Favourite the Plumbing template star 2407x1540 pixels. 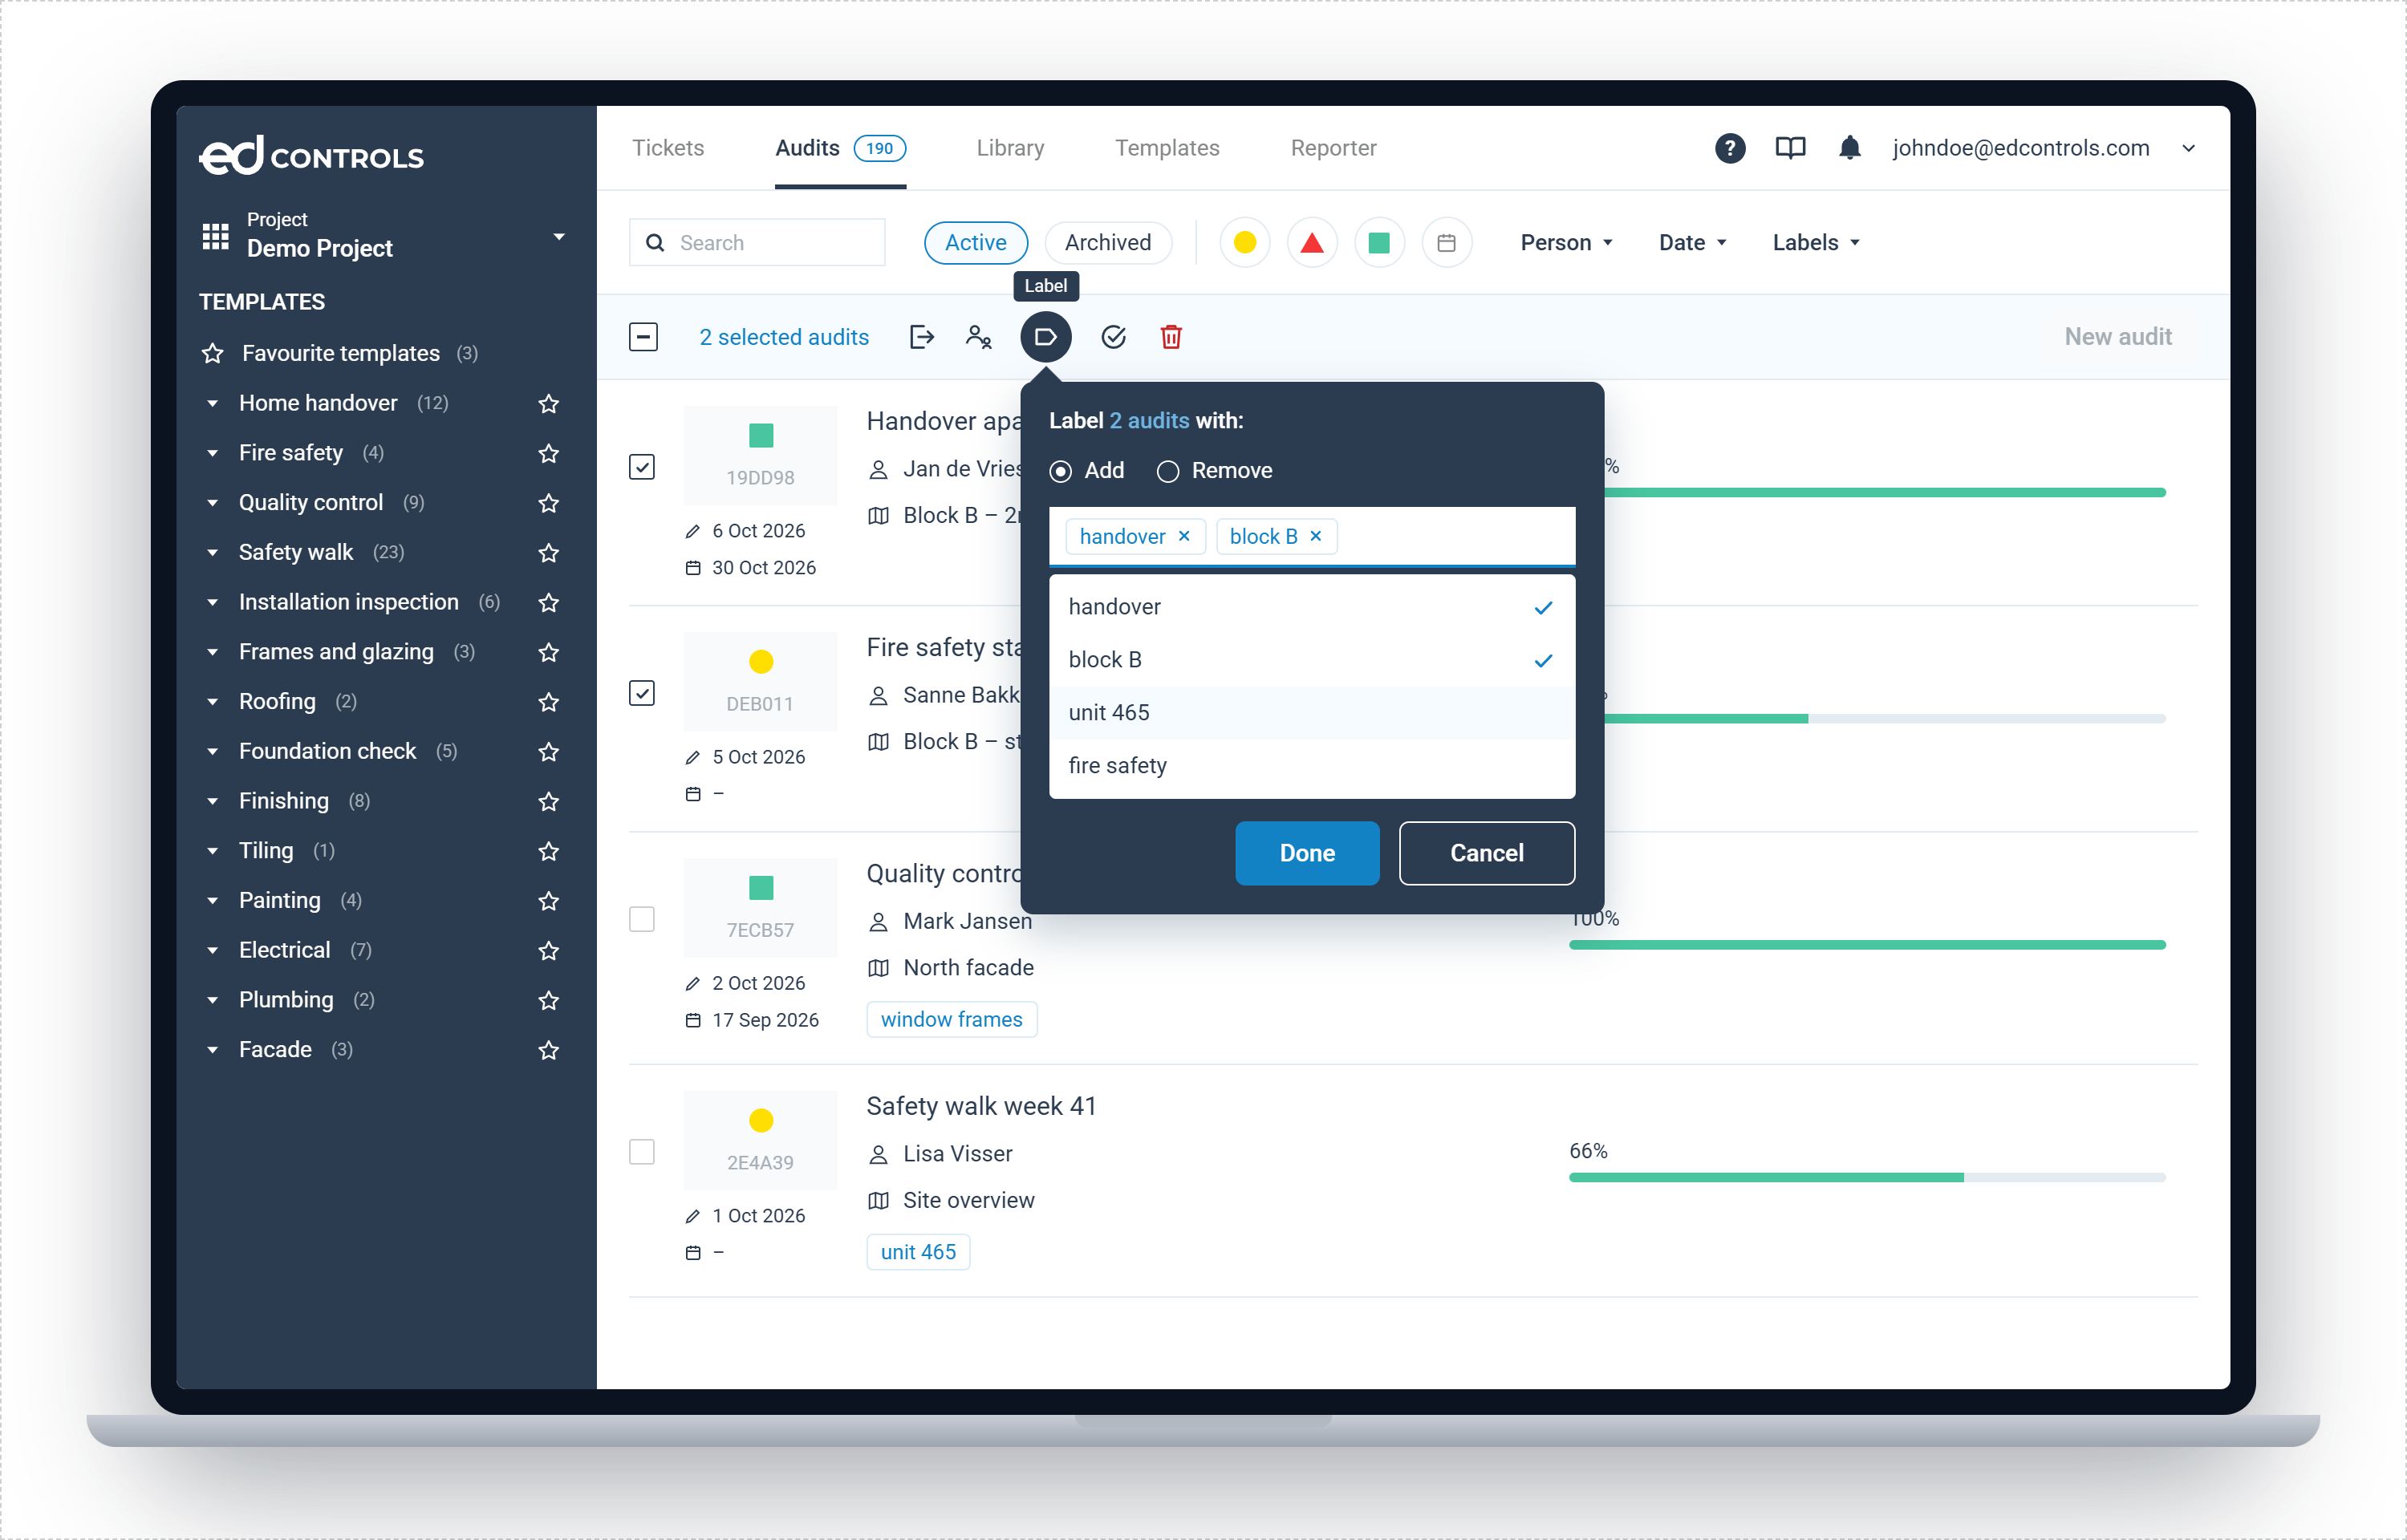(x=548, y=1001)
